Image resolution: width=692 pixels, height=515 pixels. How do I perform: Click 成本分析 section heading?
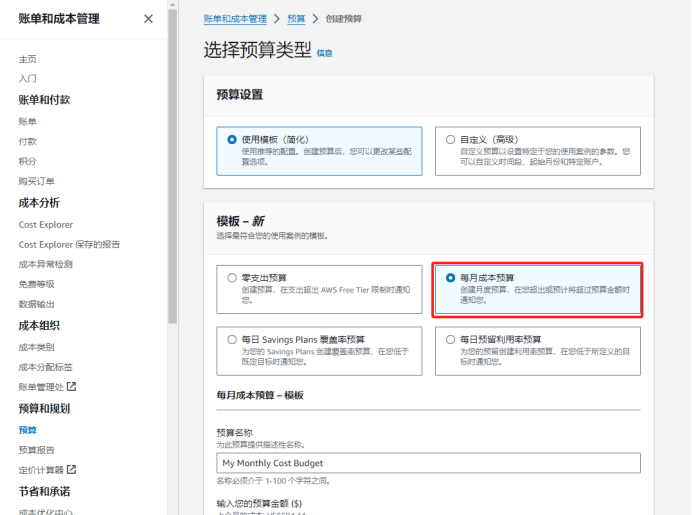[39, 203]
